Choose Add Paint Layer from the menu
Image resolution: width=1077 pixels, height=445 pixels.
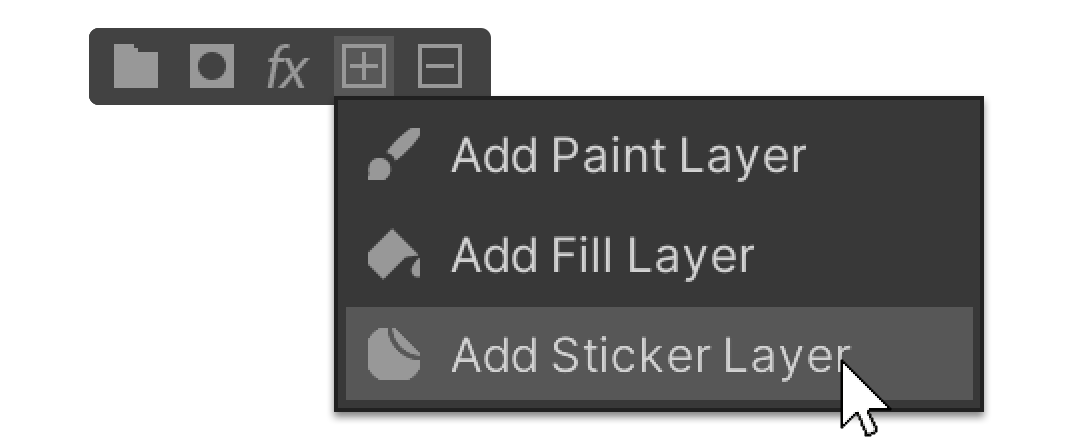[x=659, y=156]
